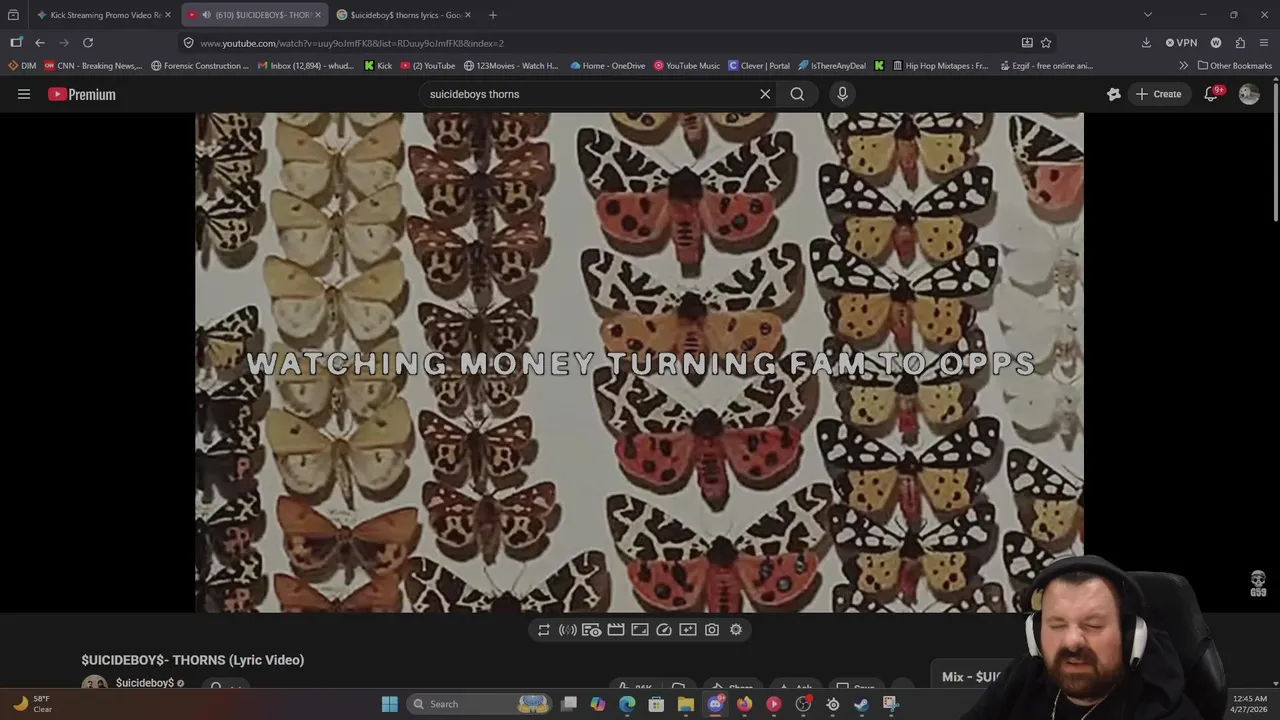Open the Clever | Portal bookmark
The image size is (1280, 720).
click(759, 66)
